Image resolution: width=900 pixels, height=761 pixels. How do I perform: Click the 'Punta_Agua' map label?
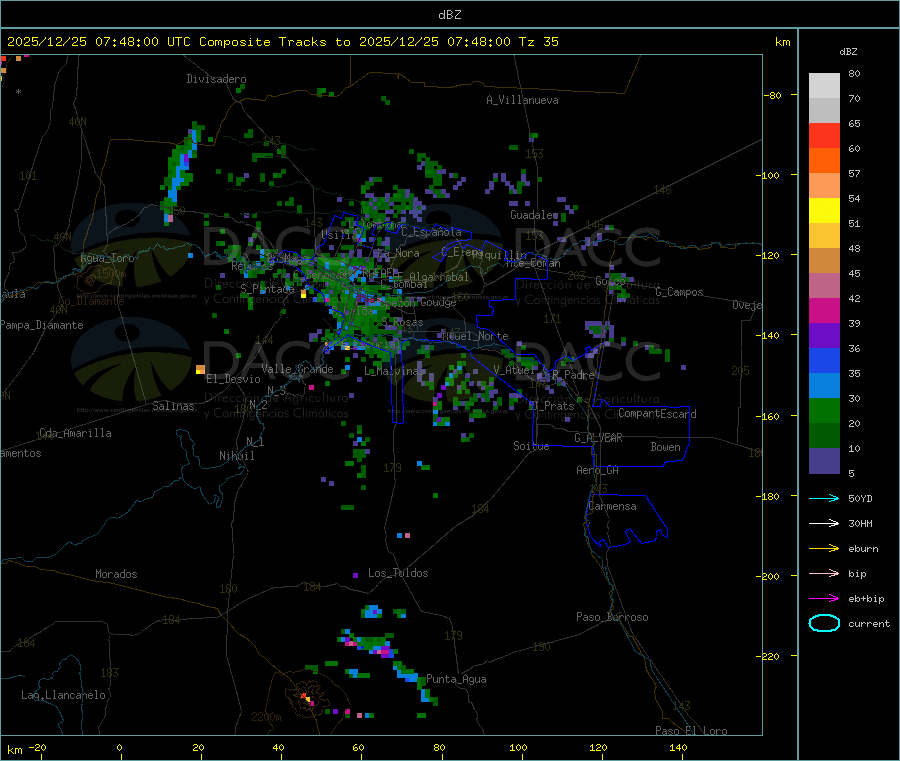pos(456,679)
